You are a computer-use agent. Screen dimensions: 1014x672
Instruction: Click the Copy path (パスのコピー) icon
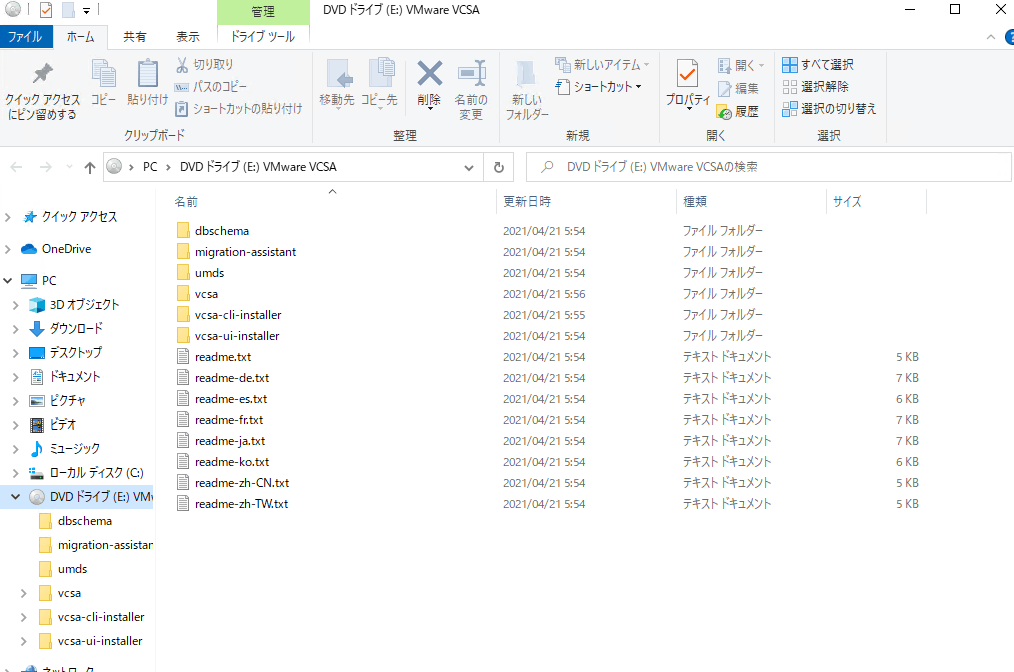click(182, 87)
